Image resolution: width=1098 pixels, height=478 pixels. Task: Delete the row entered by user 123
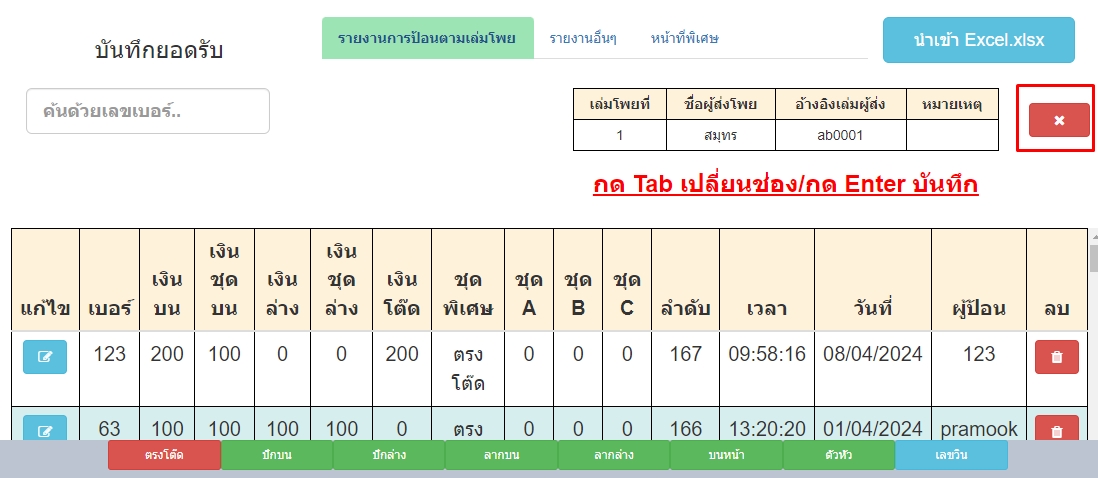[1056, 356]
